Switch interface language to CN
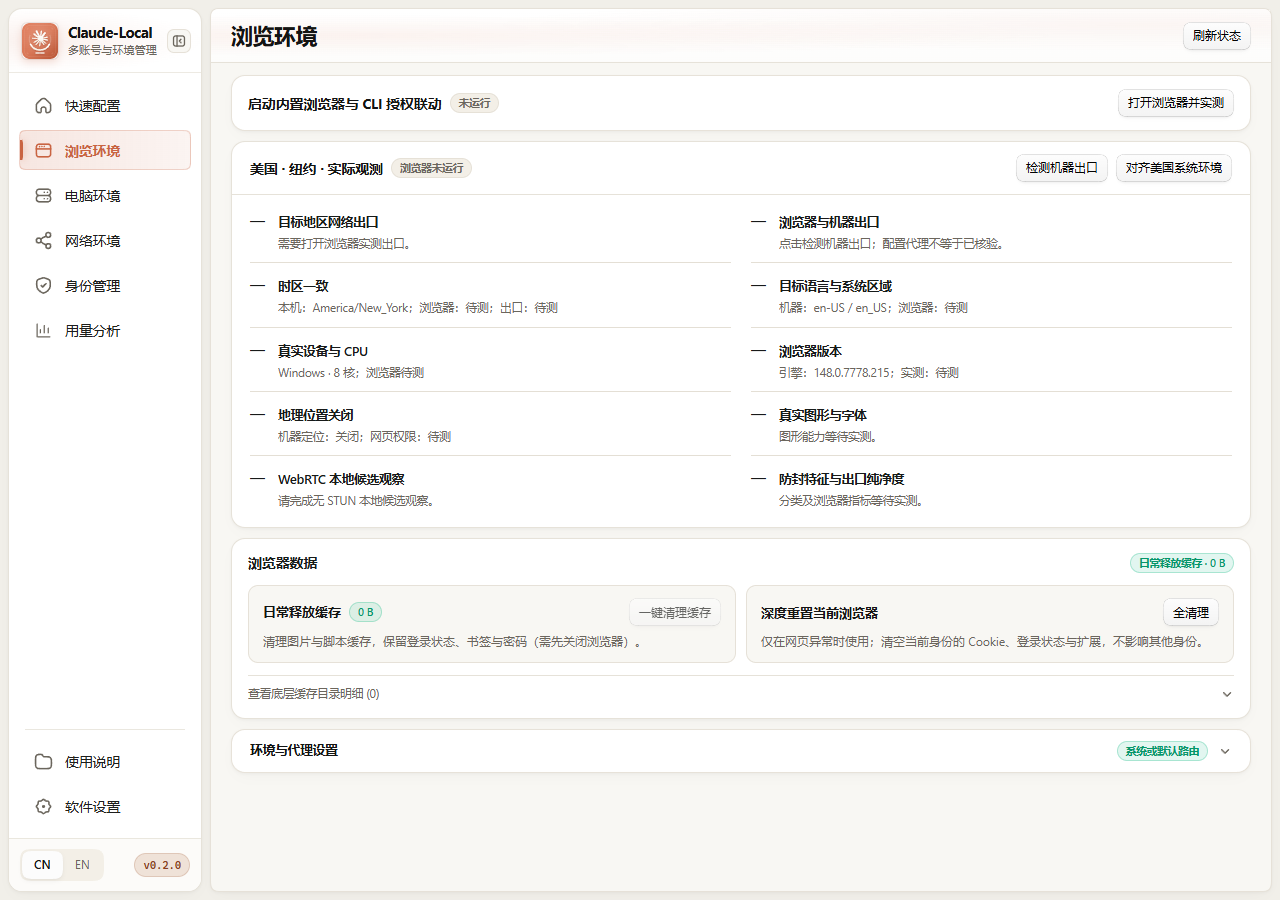 [x=42, y=865]
